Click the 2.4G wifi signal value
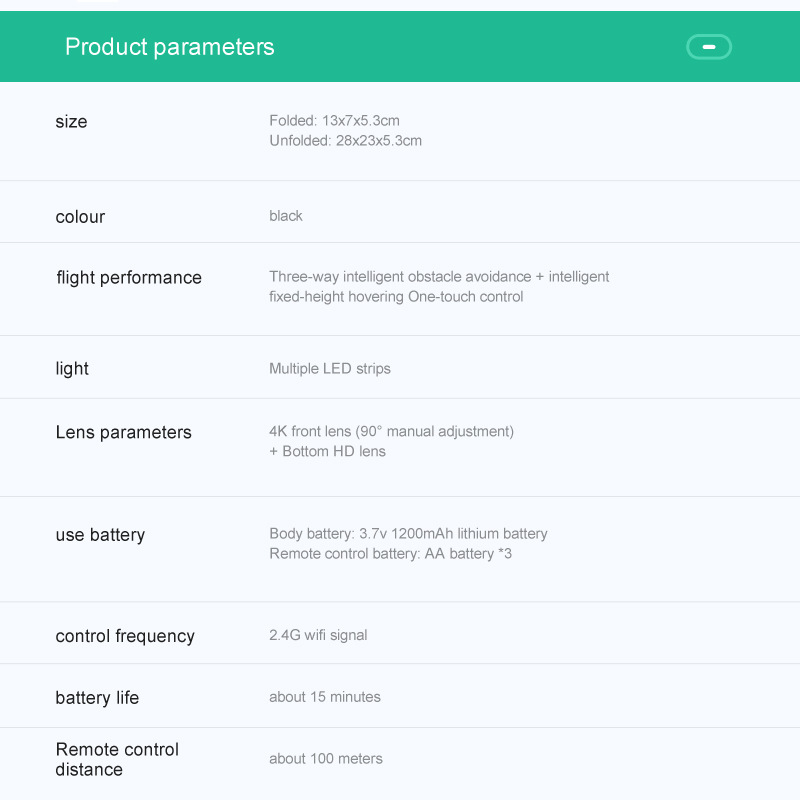The image size is (800, 800). coord(318,635)
